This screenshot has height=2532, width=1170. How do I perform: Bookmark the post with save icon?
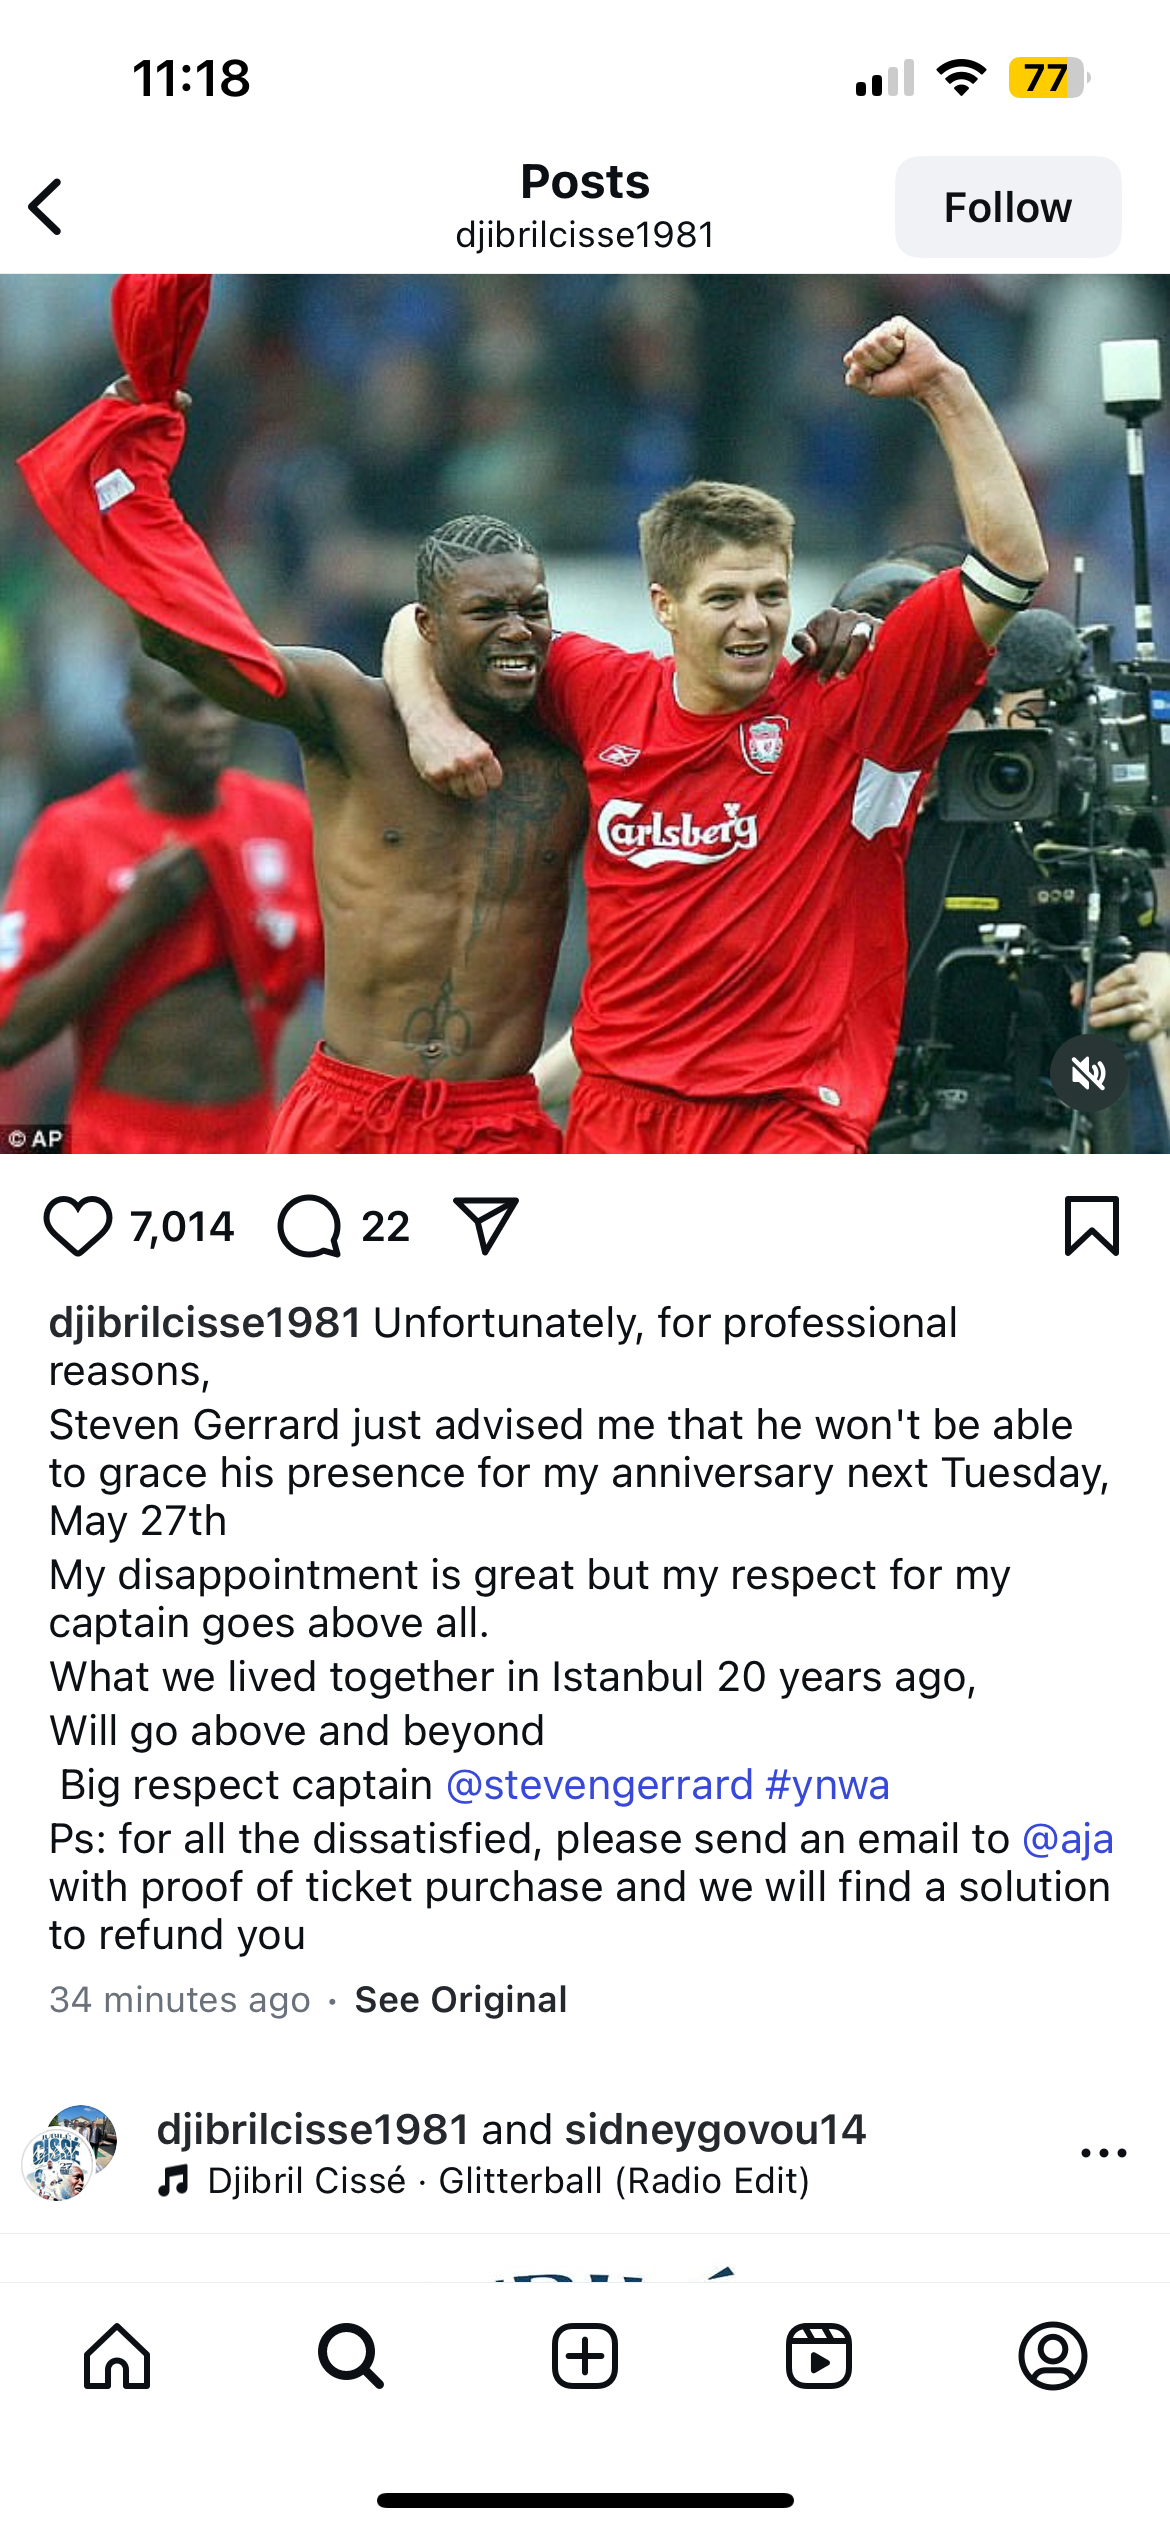1092,1225
